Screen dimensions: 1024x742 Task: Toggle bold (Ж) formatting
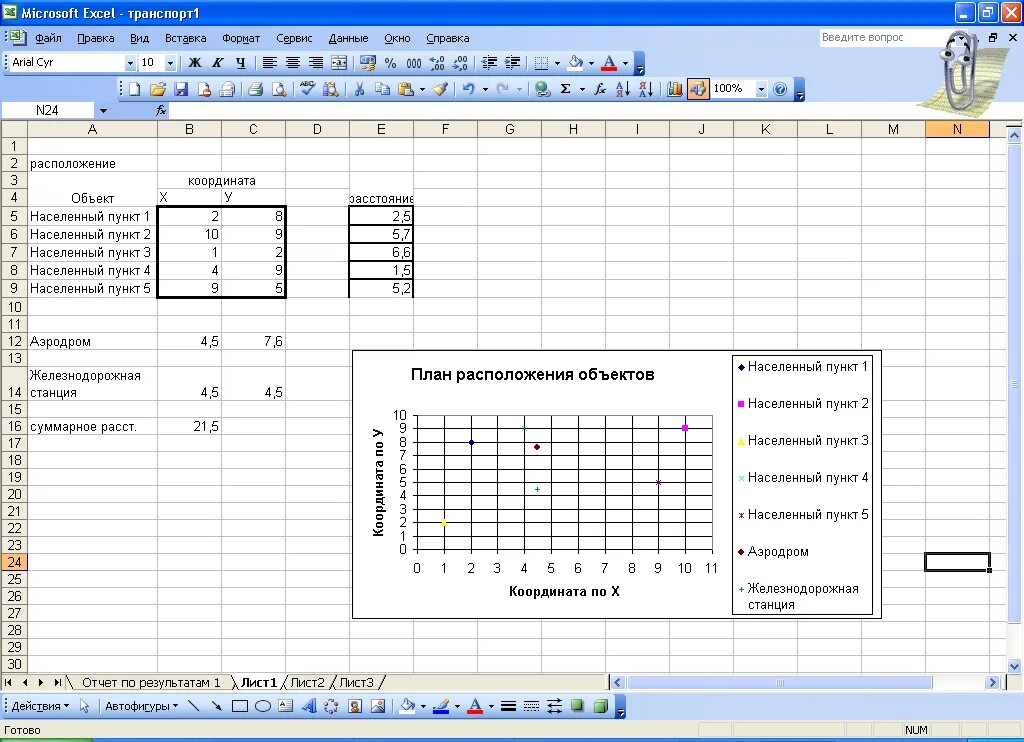click(195, 63)
